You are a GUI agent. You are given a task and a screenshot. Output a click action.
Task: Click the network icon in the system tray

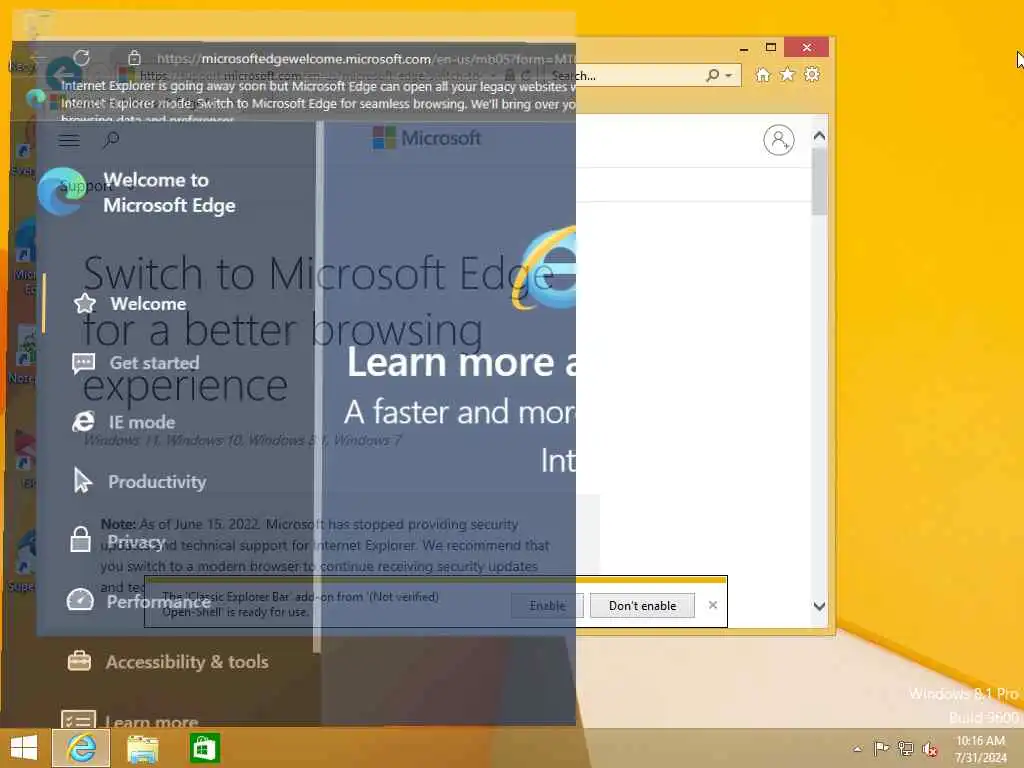coord(905,748)
